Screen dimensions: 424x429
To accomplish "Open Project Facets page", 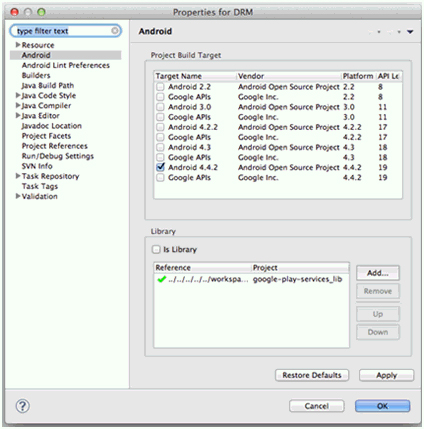I will point(46,136).
